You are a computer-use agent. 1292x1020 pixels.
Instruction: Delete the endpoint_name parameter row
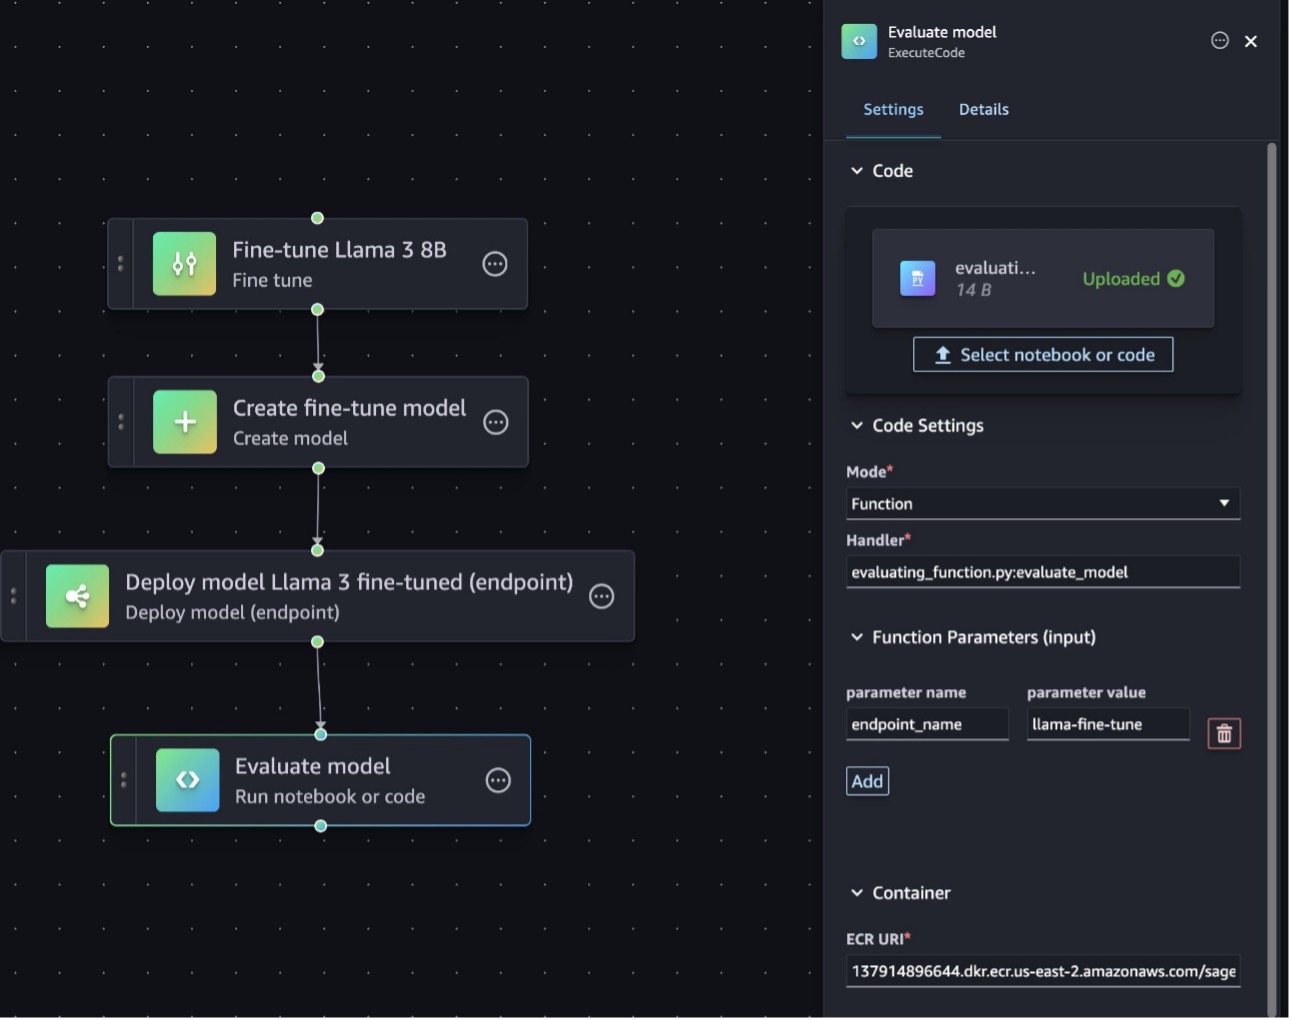pyautogui.click(x=1225, y=734)
